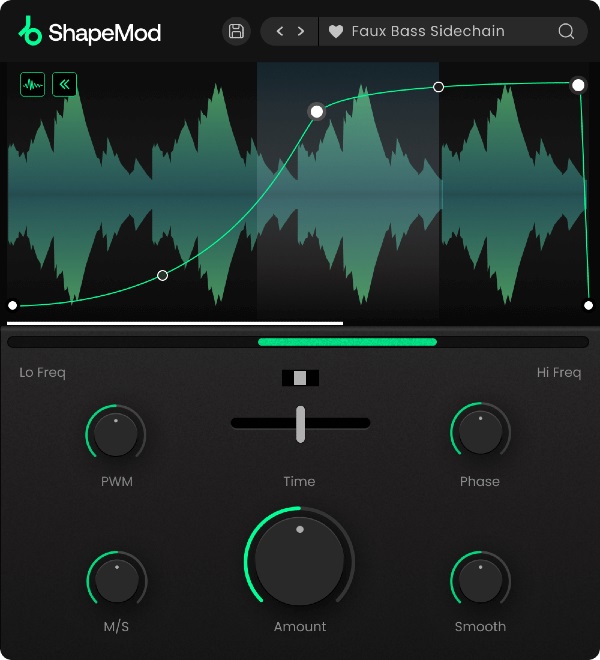Toggle the small switch above the Time slider
Viewport: 600px width, 660px height.
(x=300, y=378)
